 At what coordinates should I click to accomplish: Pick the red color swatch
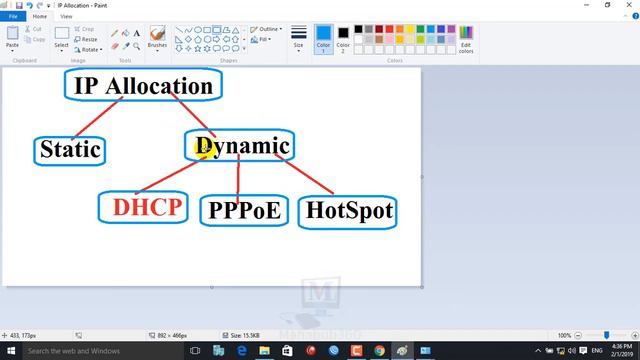389,29
